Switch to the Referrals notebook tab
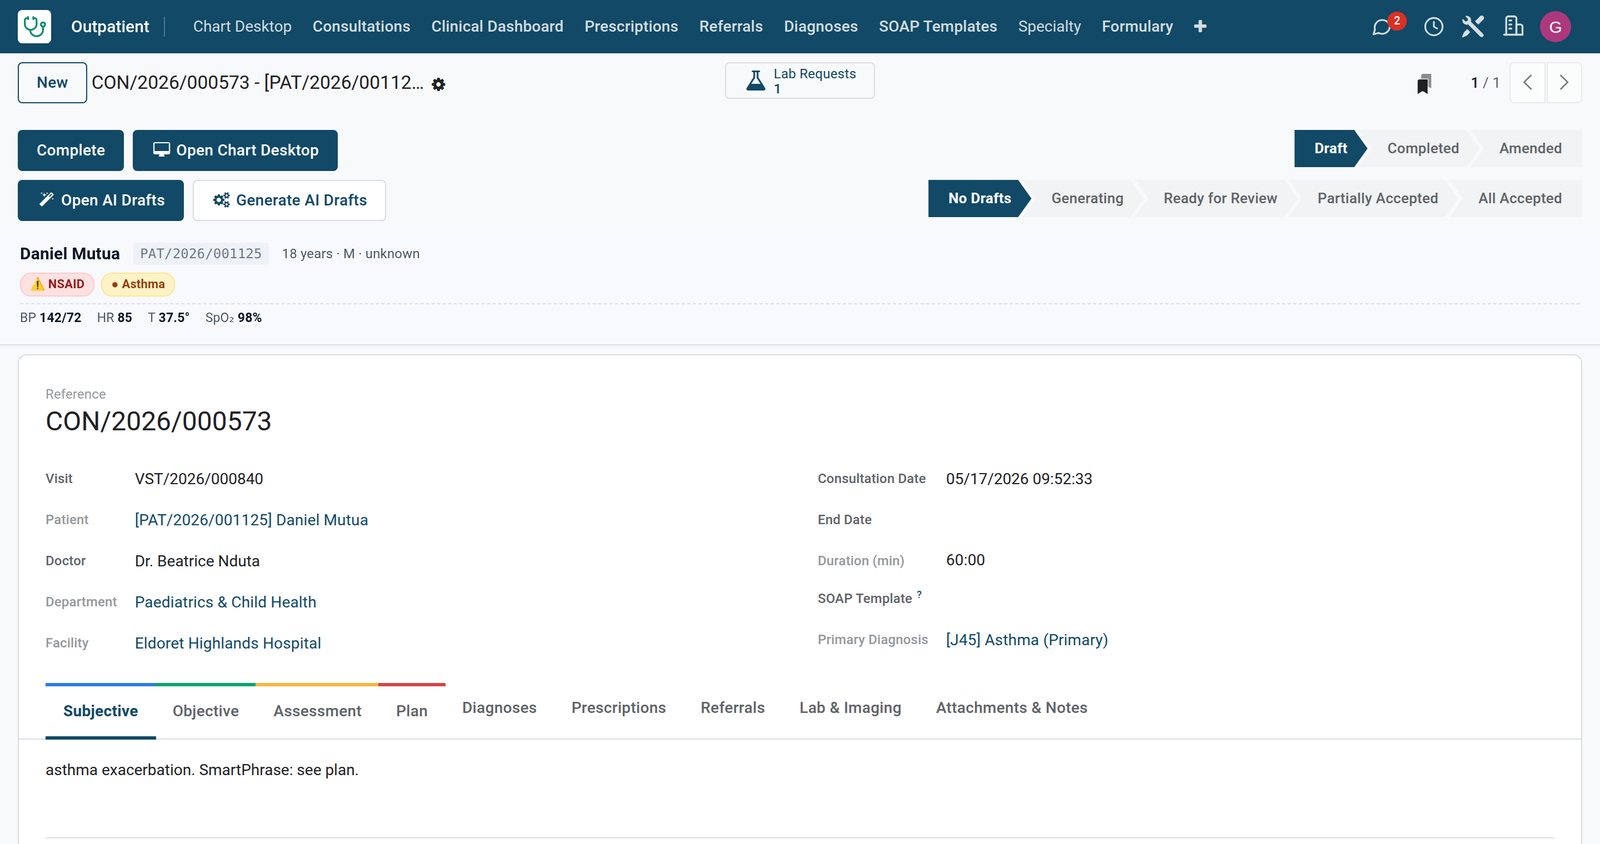This screenshot has width=1600, height=844. [x=733, y=708]
